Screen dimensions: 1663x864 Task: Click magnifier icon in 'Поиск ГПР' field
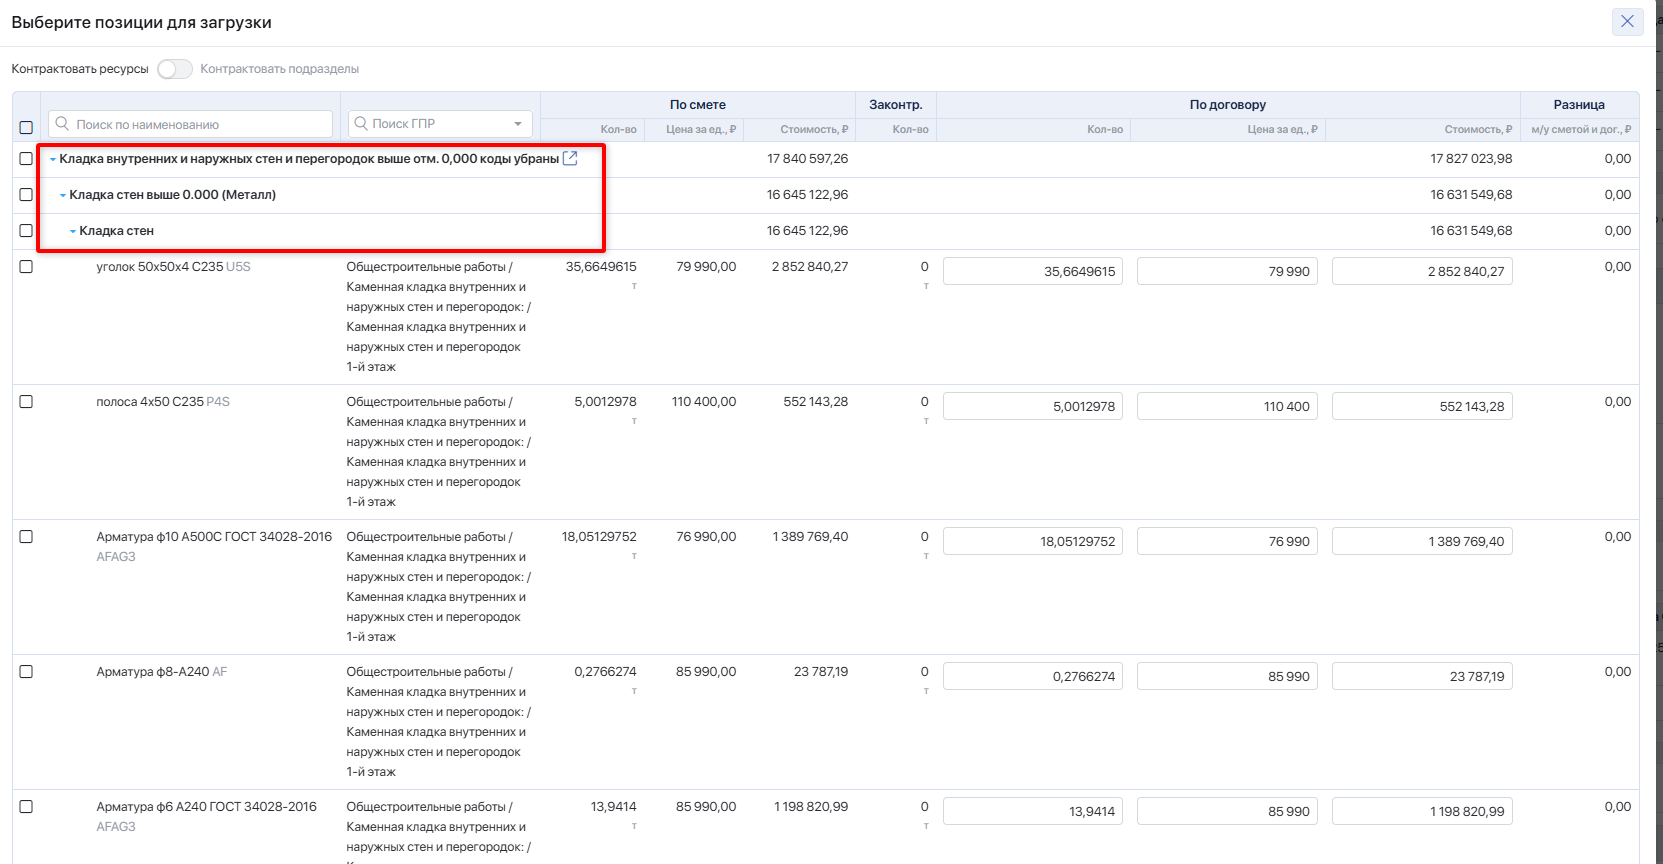coord(360,123)
